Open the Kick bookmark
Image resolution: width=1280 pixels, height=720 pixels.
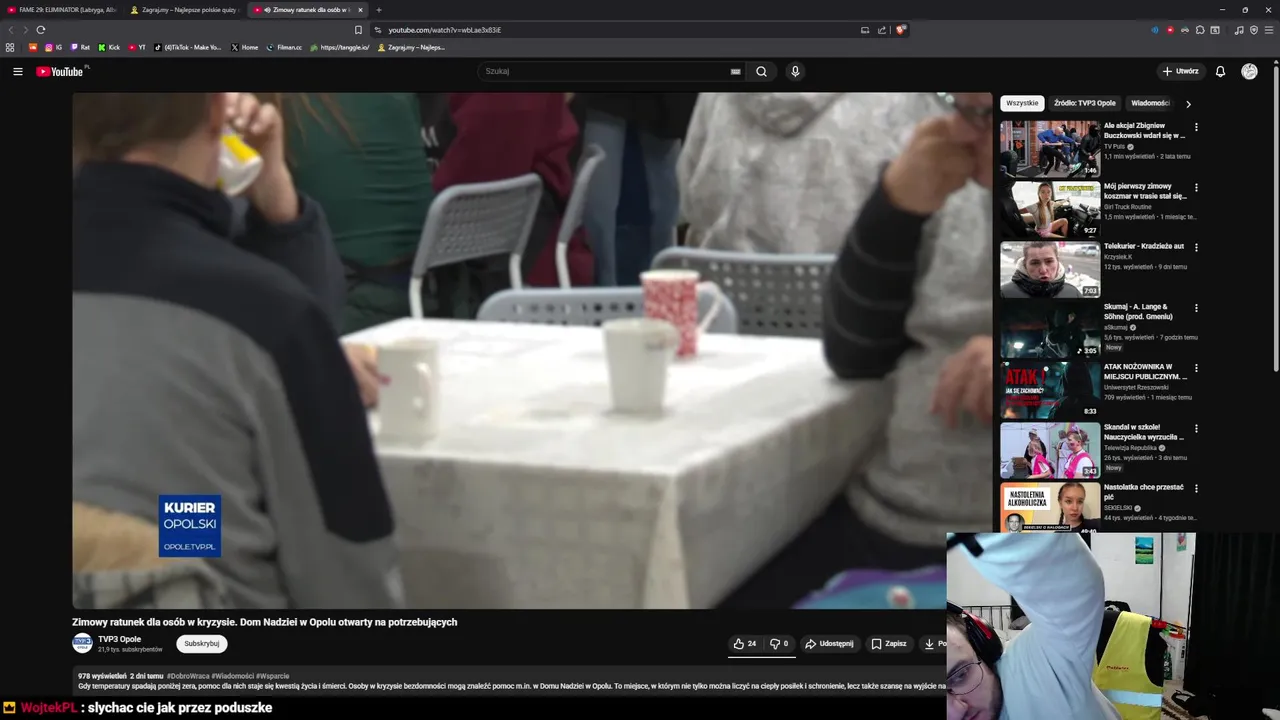point(109,47)
